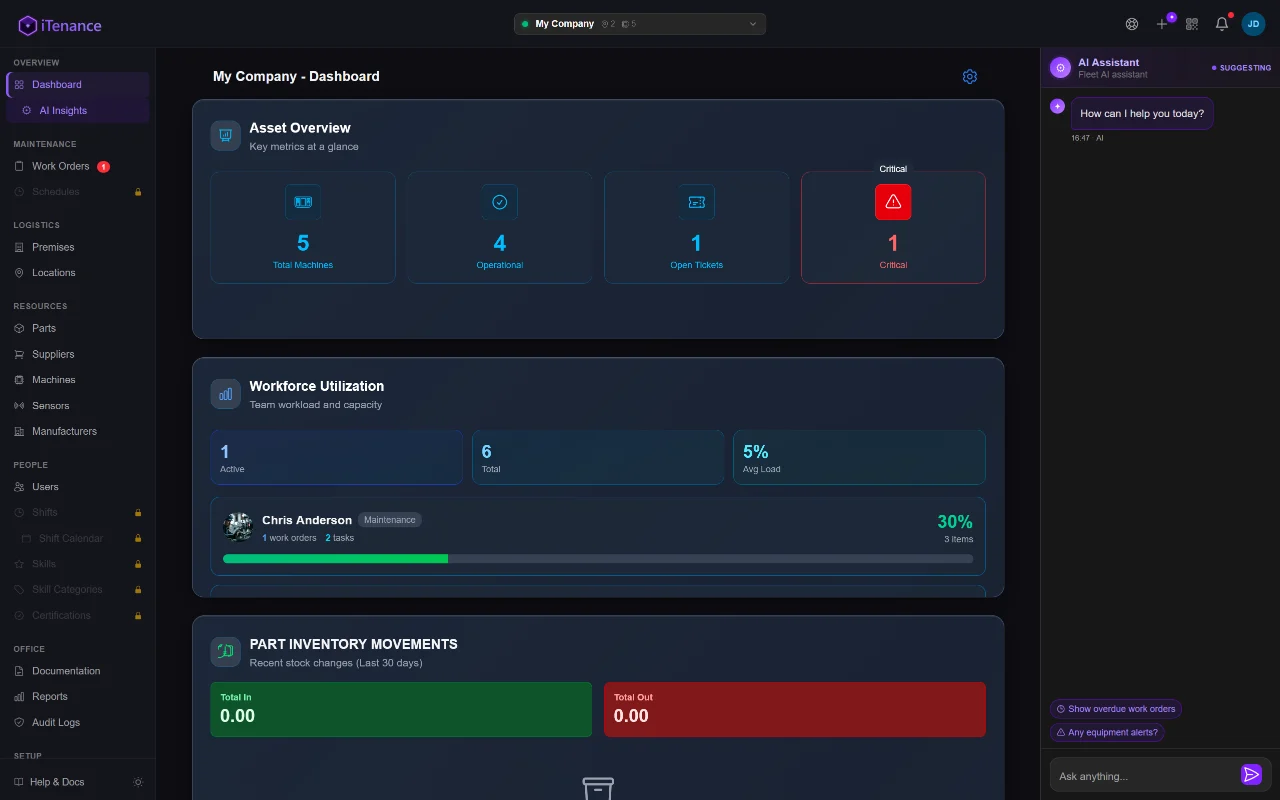Click the Open Tickets ticket icon
1280x800 pixels.
pos(696,202)
